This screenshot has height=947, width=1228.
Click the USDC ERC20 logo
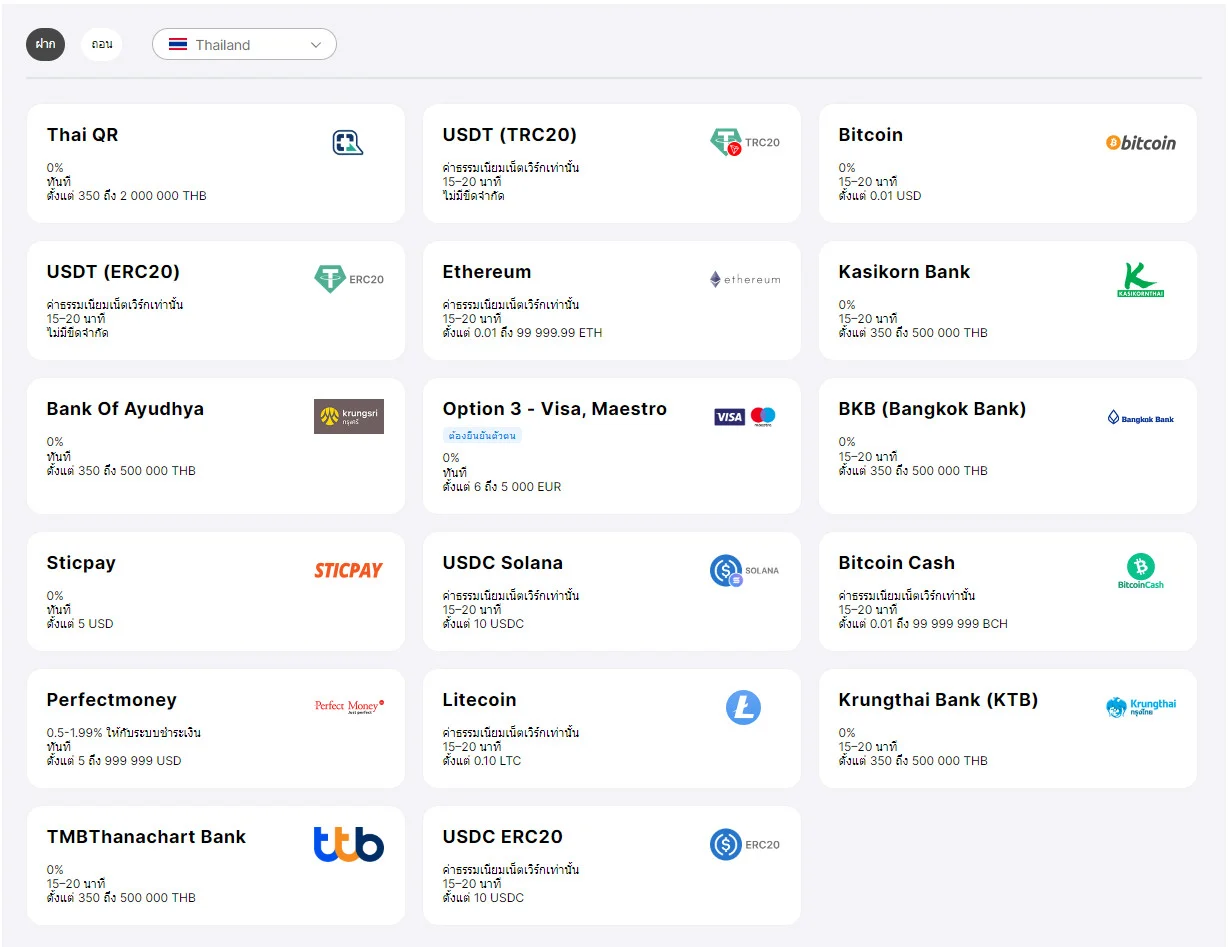tap(745, 845)
